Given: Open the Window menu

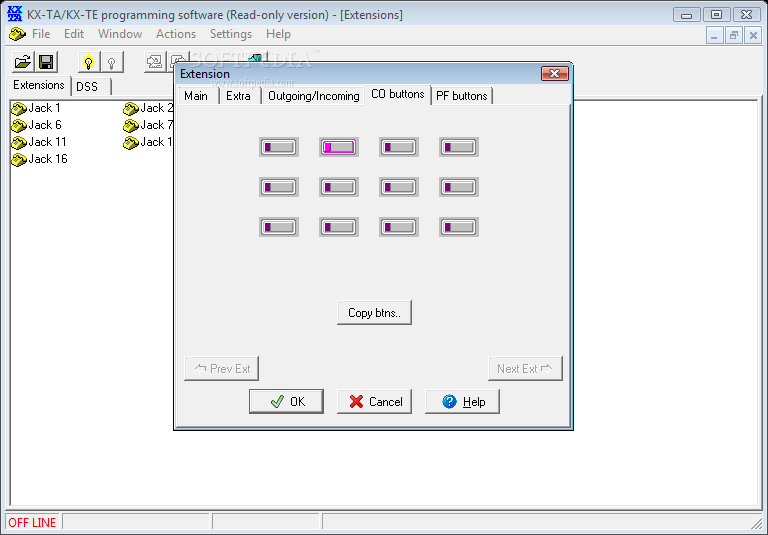Looking at the screenshot, I should coord(120,34).
